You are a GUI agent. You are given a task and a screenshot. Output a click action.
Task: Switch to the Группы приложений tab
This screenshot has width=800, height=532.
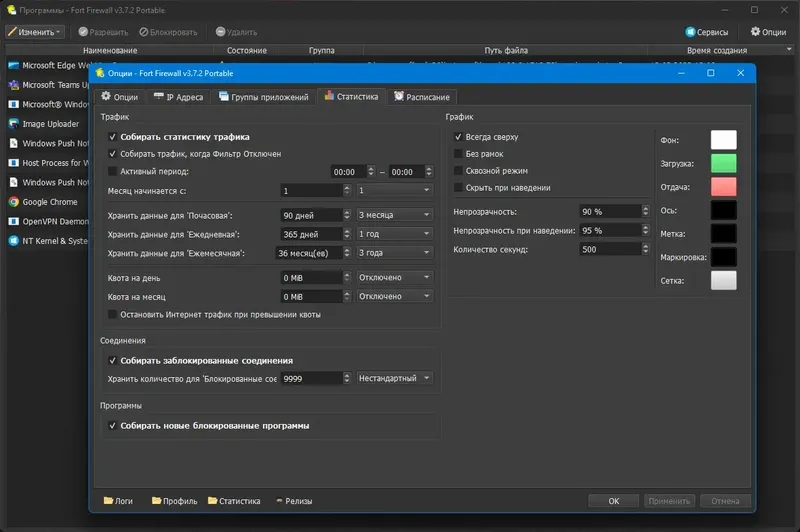point(263,97)
